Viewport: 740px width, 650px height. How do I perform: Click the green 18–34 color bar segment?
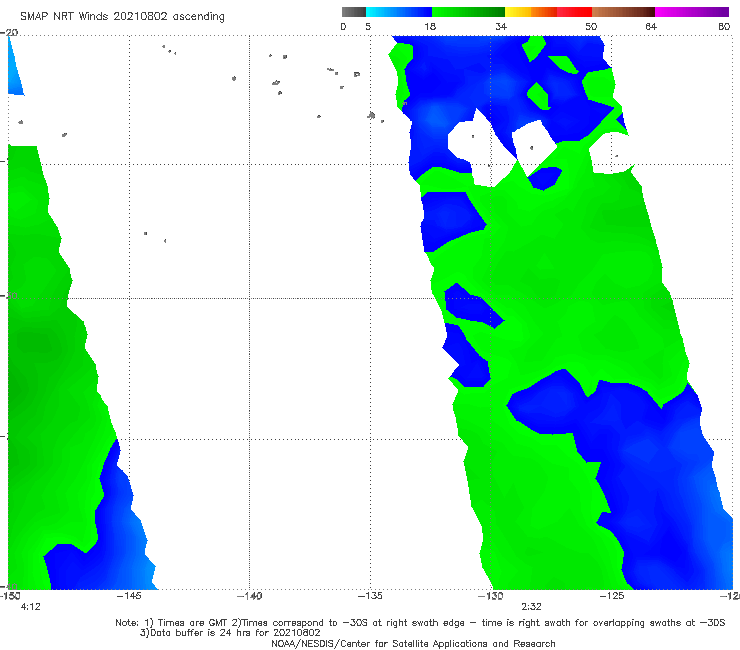[x=468, y=12]
